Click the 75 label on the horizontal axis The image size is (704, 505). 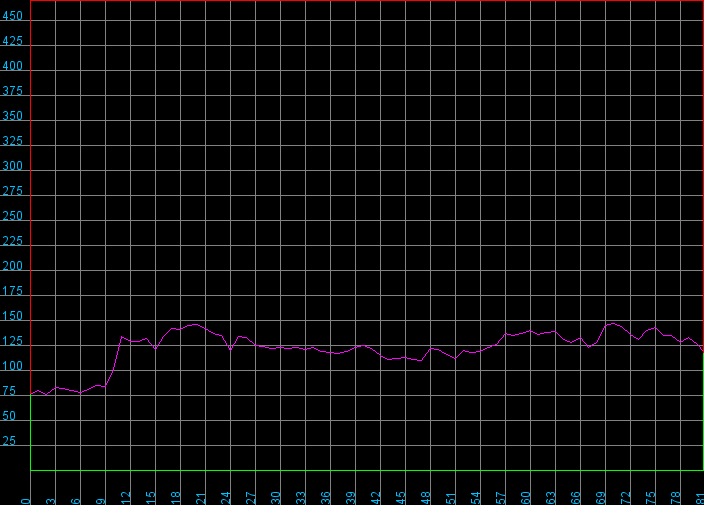pyautogui.click(x=651, y=498)
